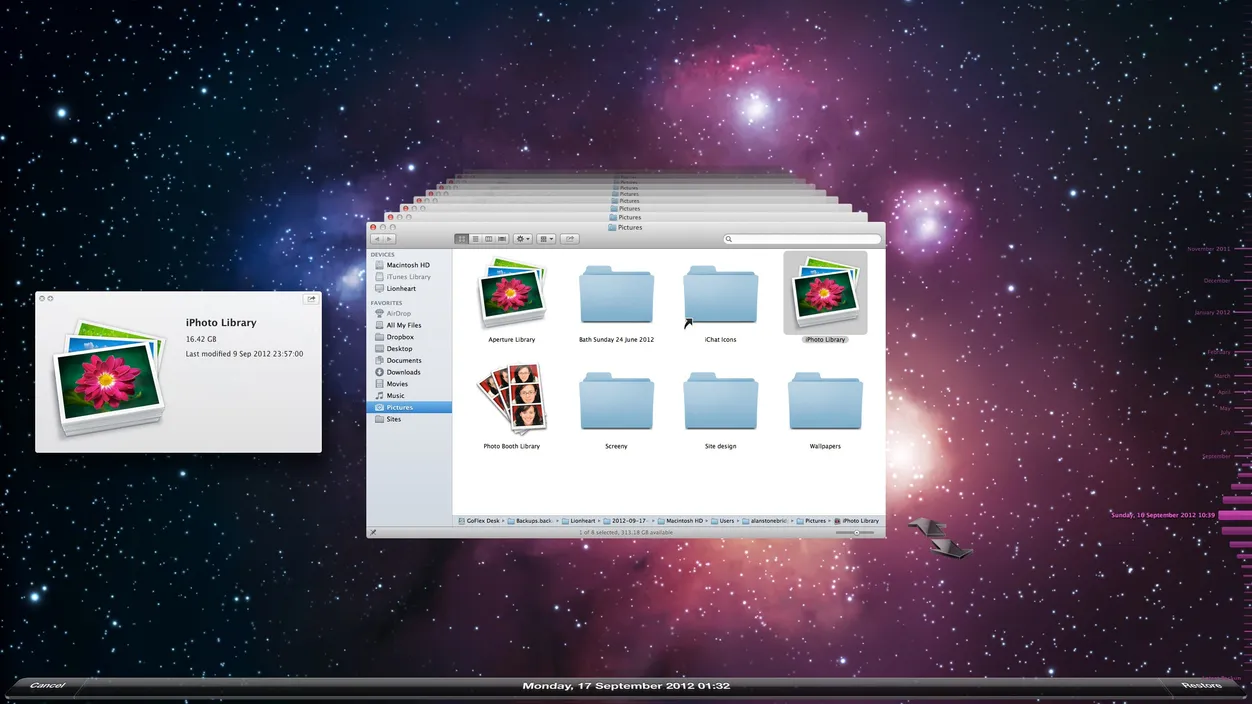This screenshot has height=704, width=1252.
Task: Open the Action gear dropdown menu
Action: click(x=523, y=239)
